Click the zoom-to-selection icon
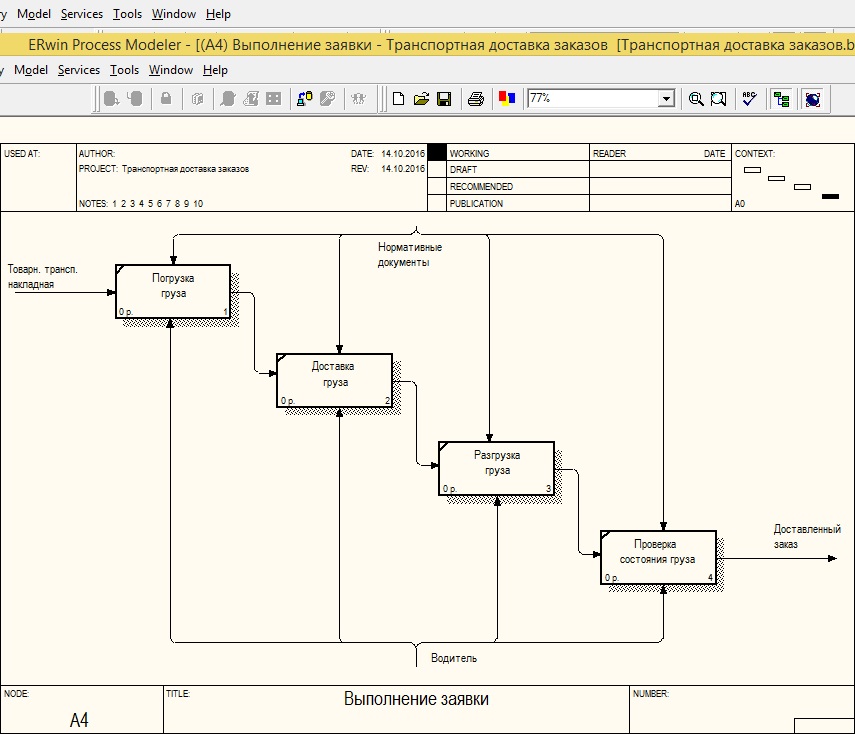The width and height of the screenshot is (855, 734). [718, 99]
